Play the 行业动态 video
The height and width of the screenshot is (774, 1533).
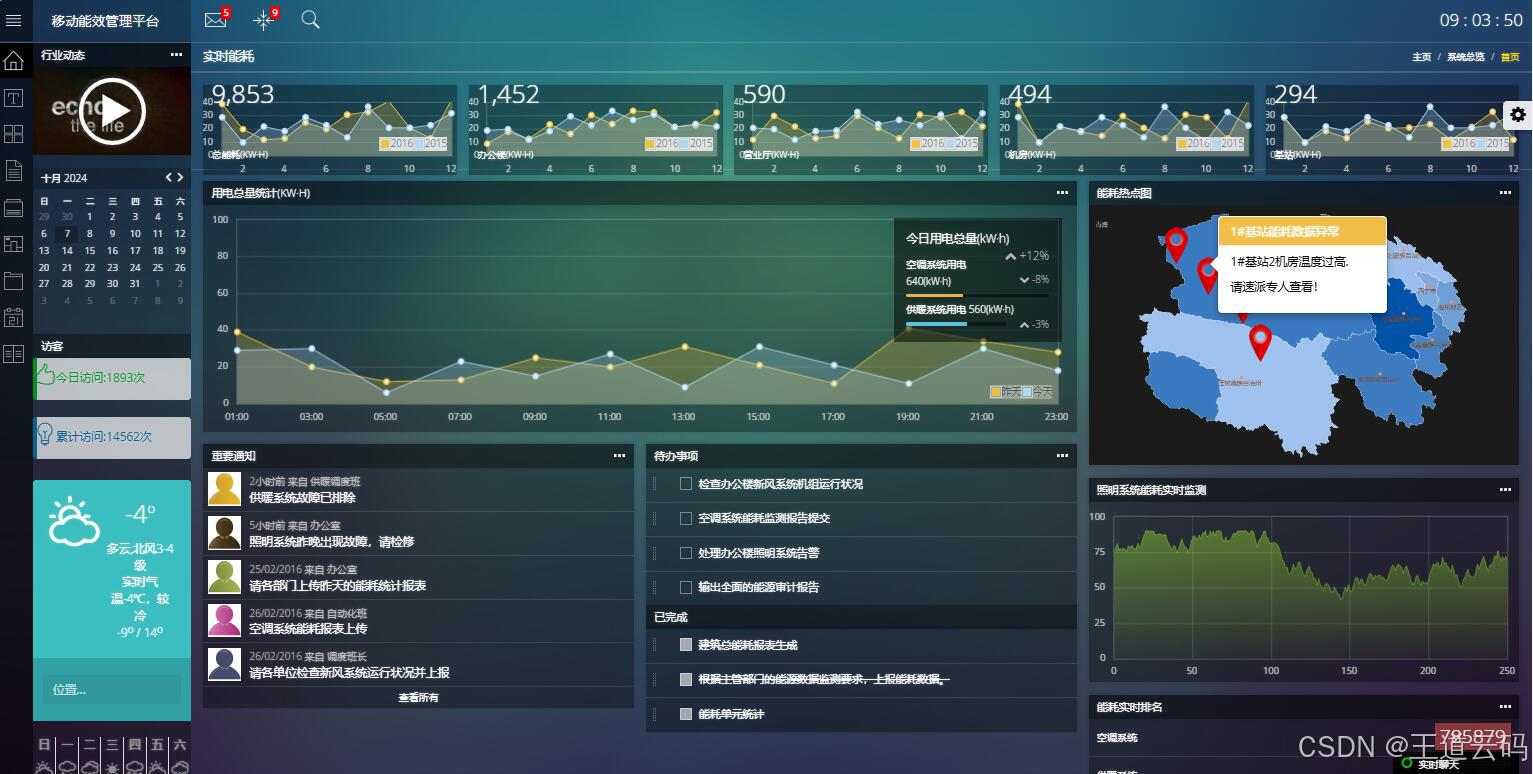[112, 111]
